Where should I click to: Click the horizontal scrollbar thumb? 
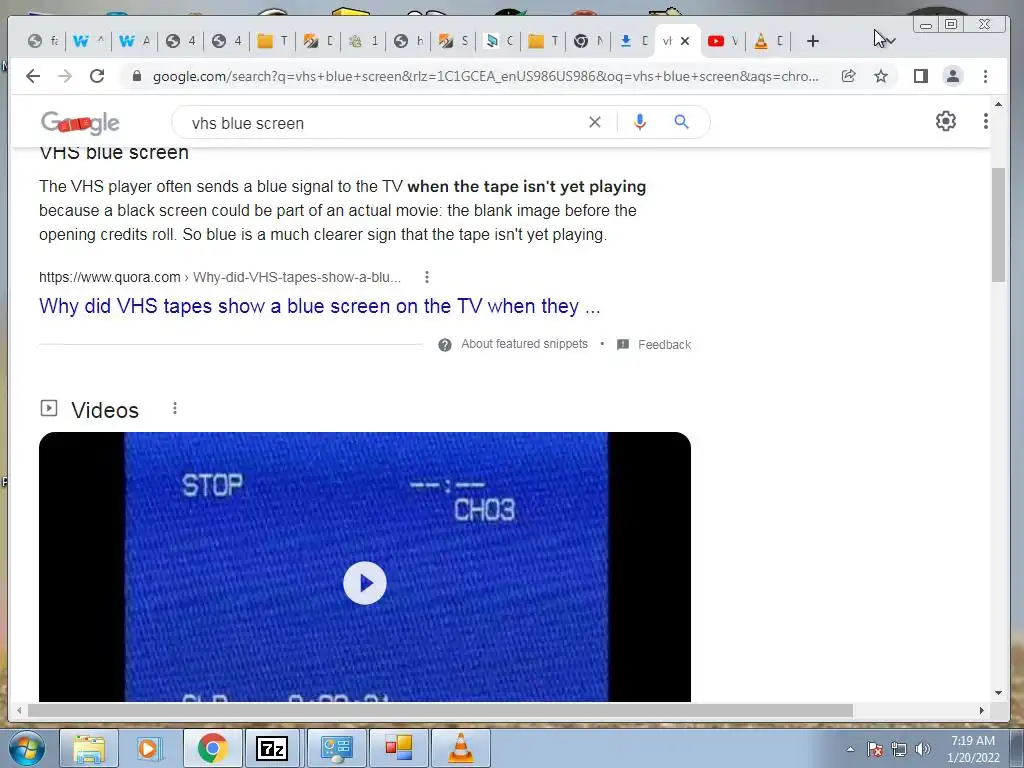pyautogui.click(x=440, y=711)
